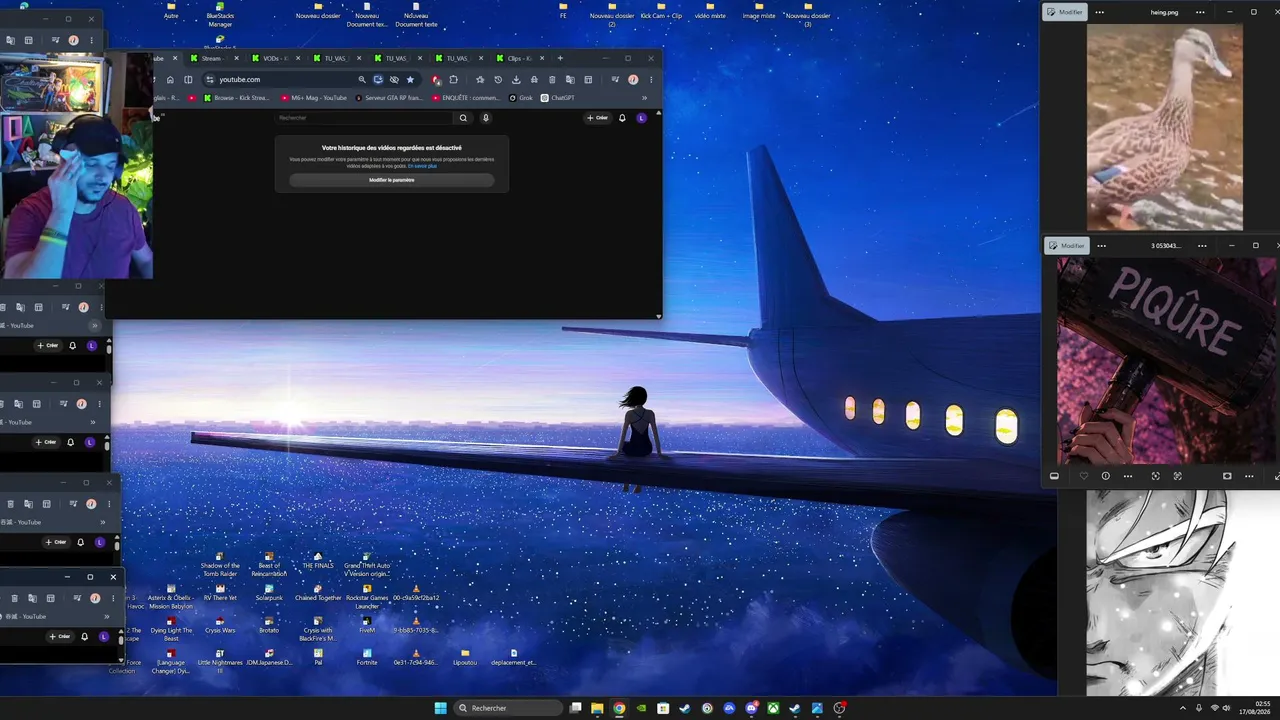The height and width of the screenshot is (720, 1280).
Task: Select the Fortnite desktop icon
Action: pos(367,658)
